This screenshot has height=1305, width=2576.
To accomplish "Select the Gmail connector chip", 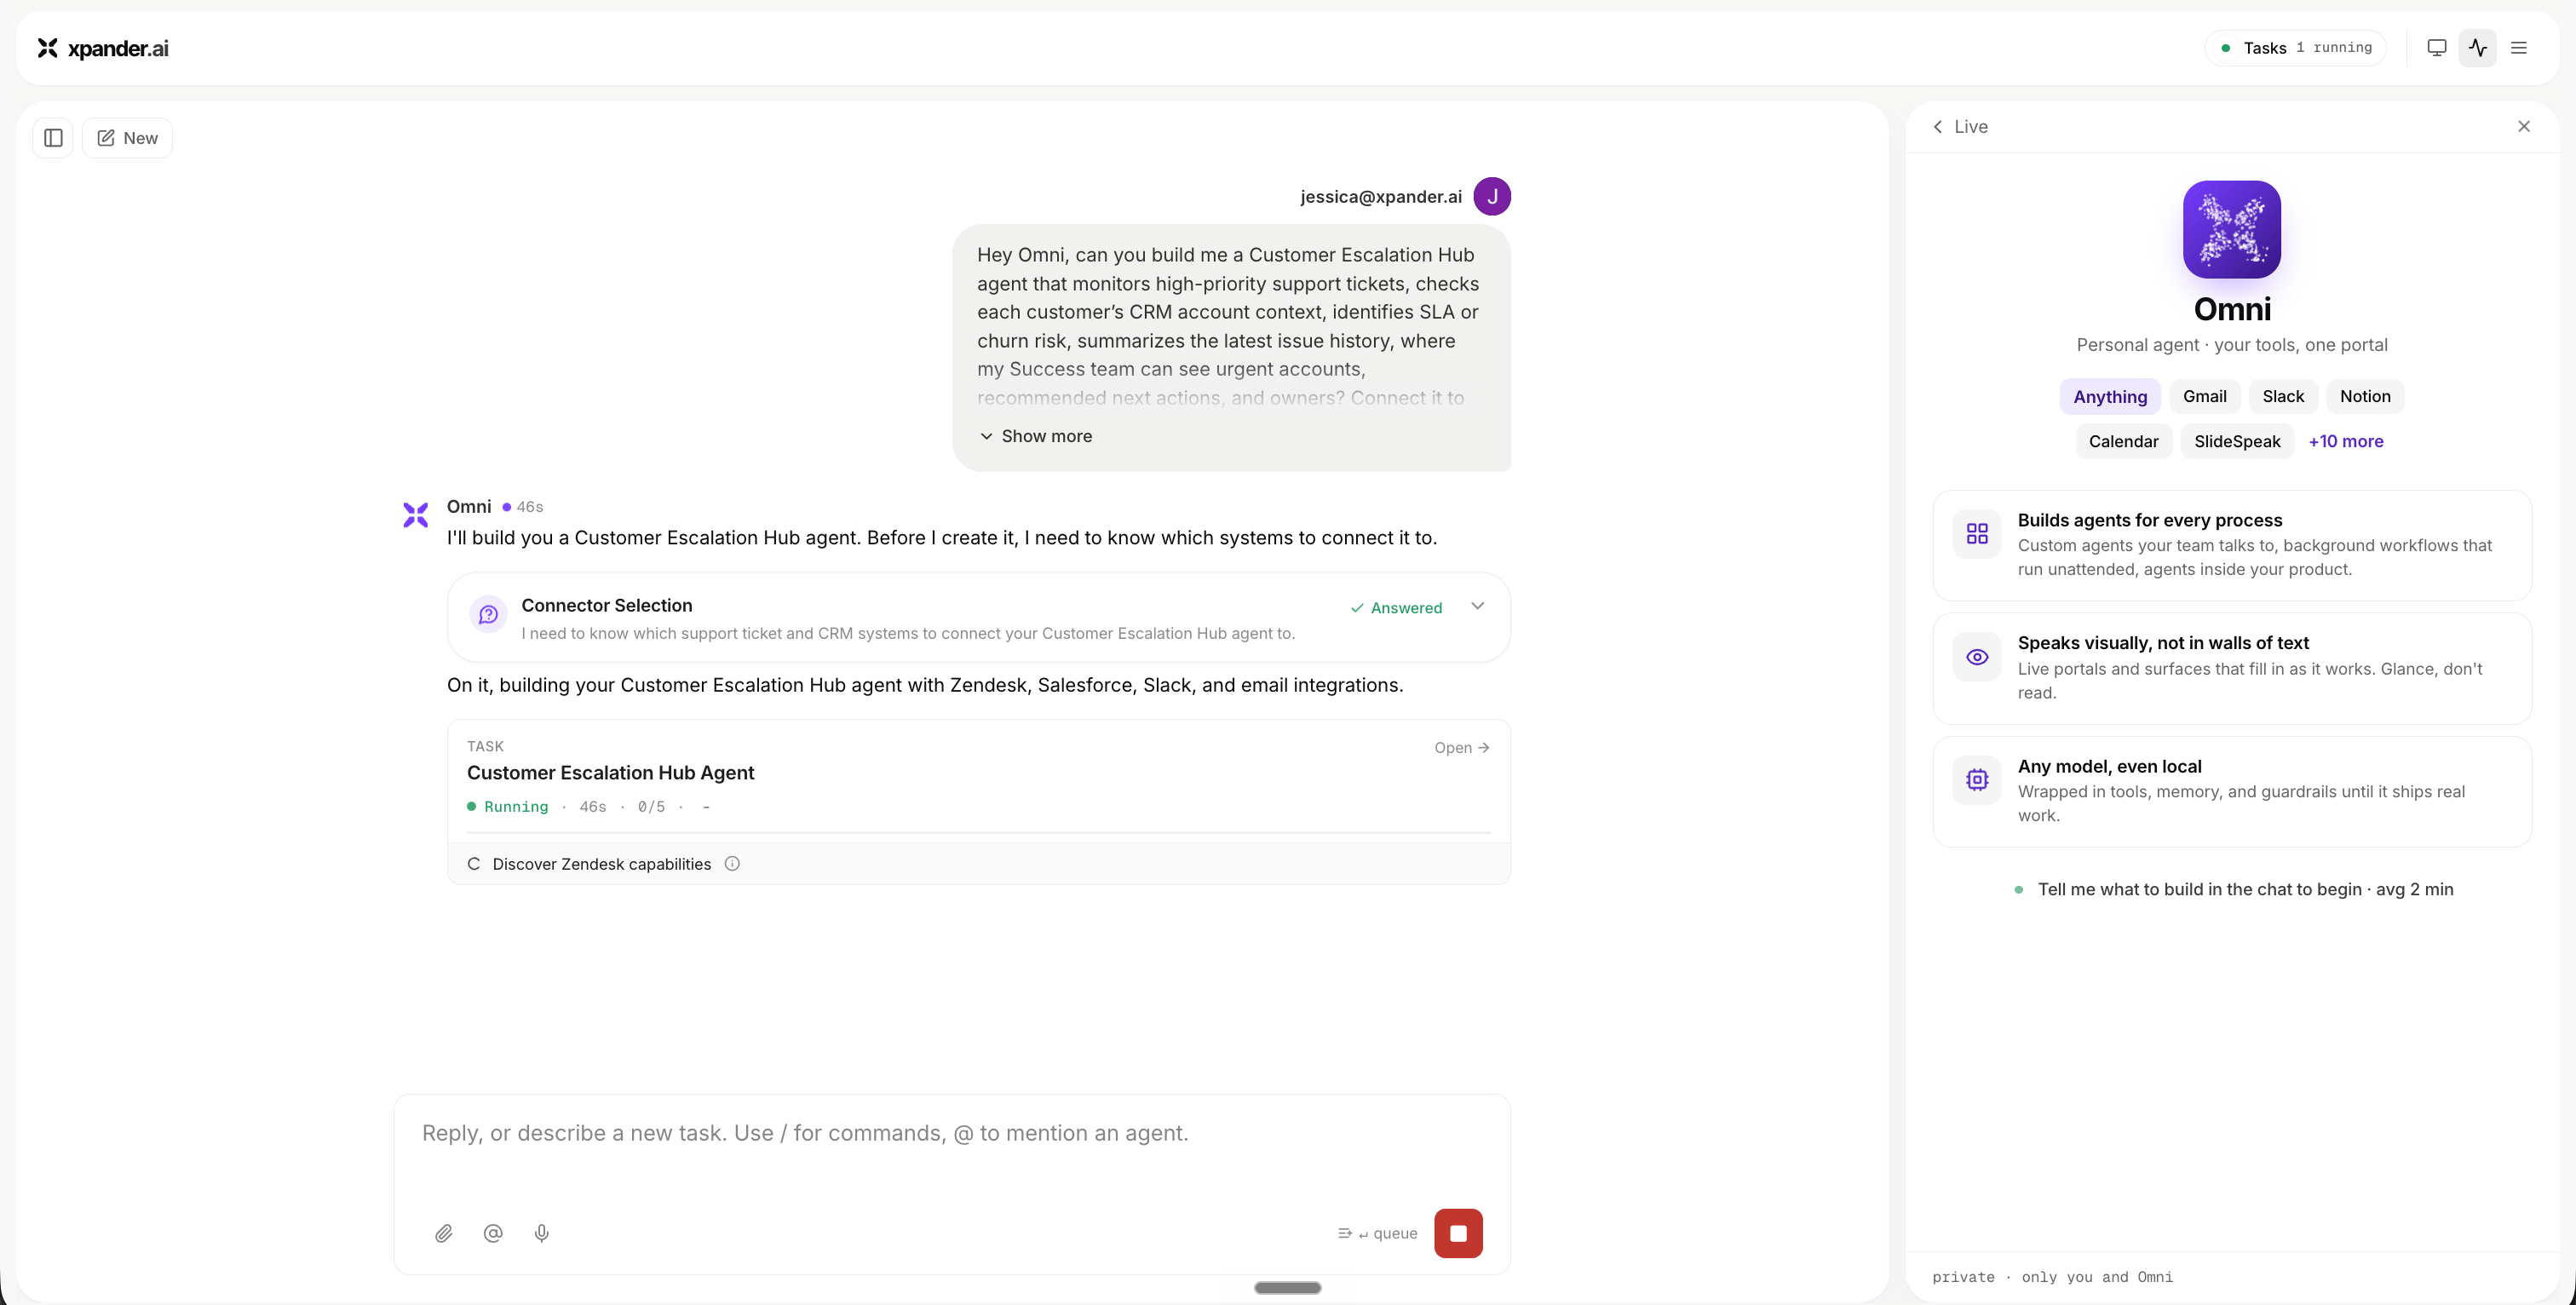I will point(2204,397).
